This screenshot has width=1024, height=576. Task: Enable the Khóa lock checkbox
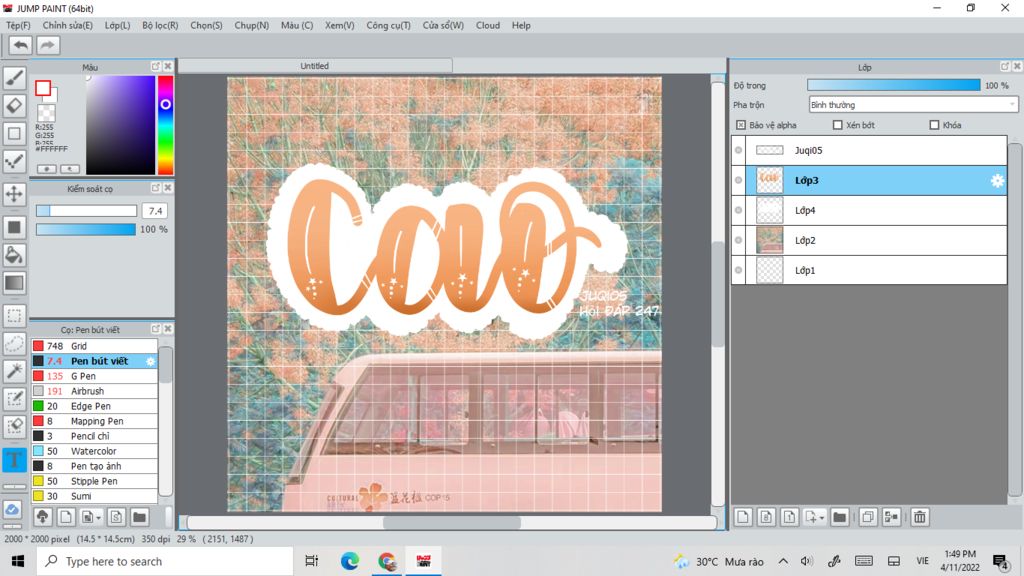click(x=935, y=125)
